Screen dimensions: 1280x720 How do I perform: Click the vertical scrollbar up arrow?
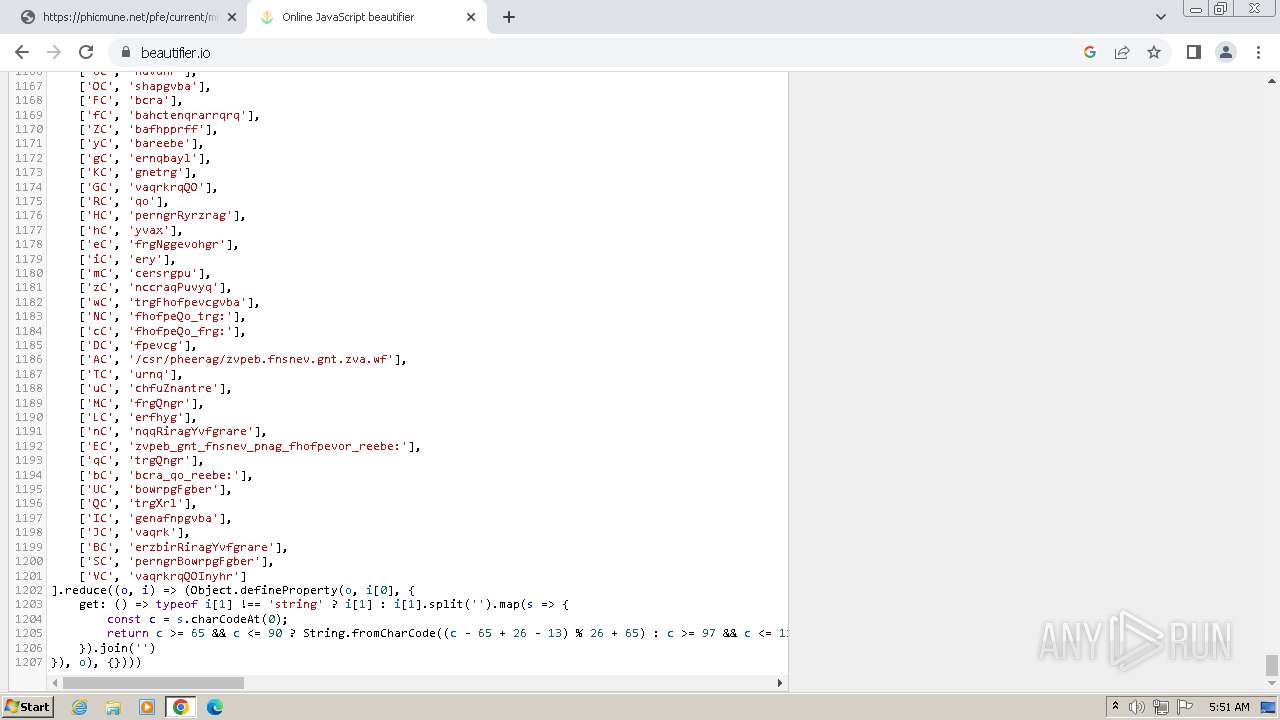(x=1272, y=80)
